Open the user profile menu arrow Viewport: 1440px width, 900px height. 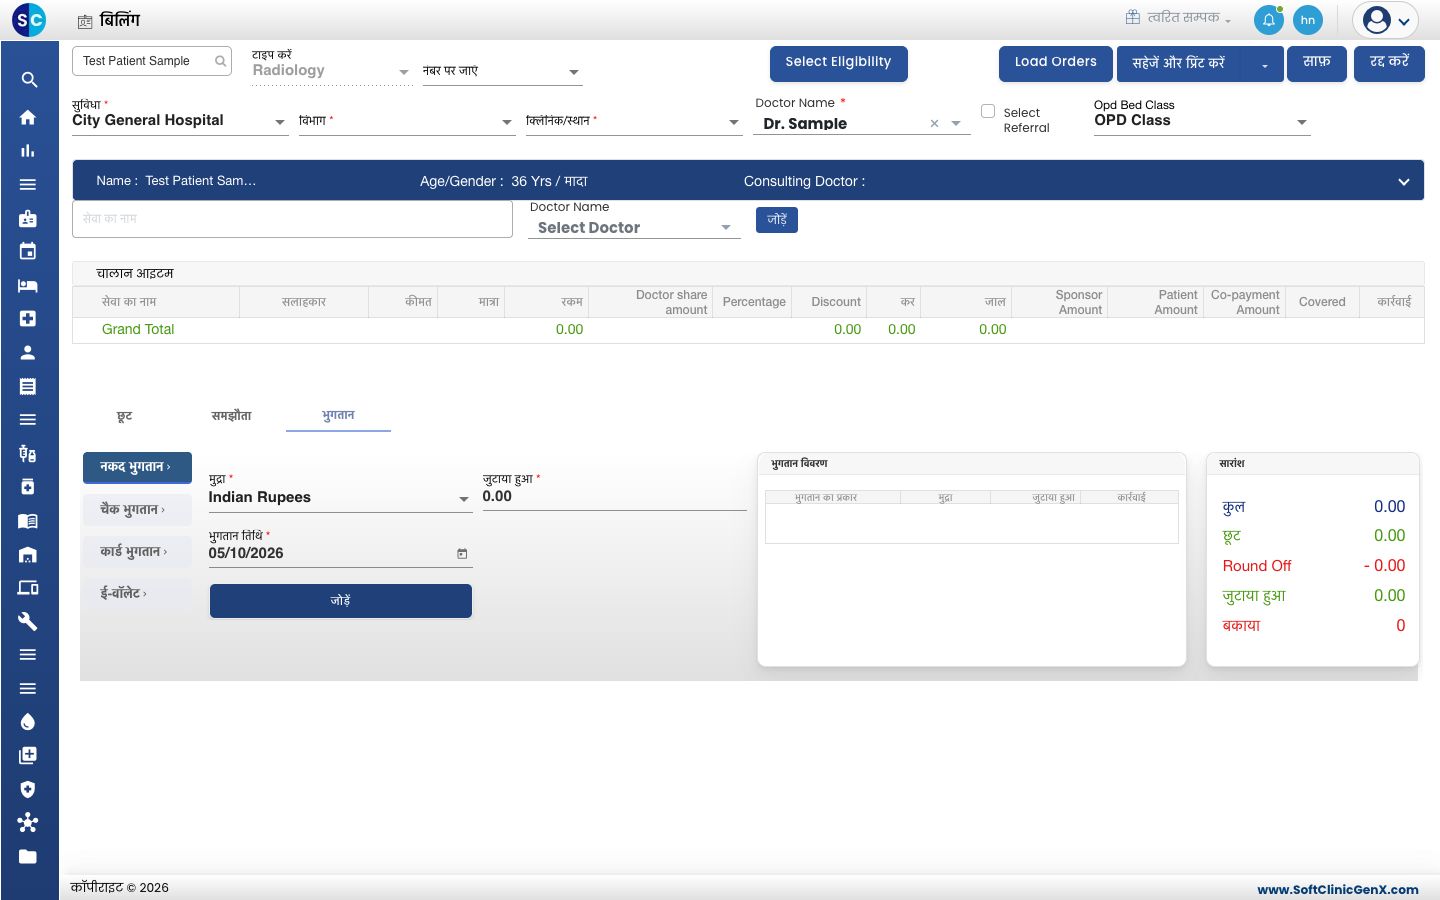pyautogui.click(x=1404, y=21)
